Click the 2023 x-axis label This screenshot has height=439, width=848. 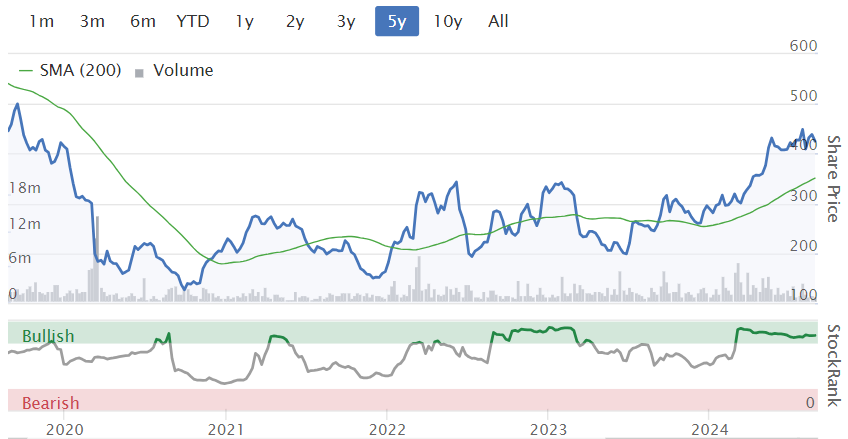point(547,430)
